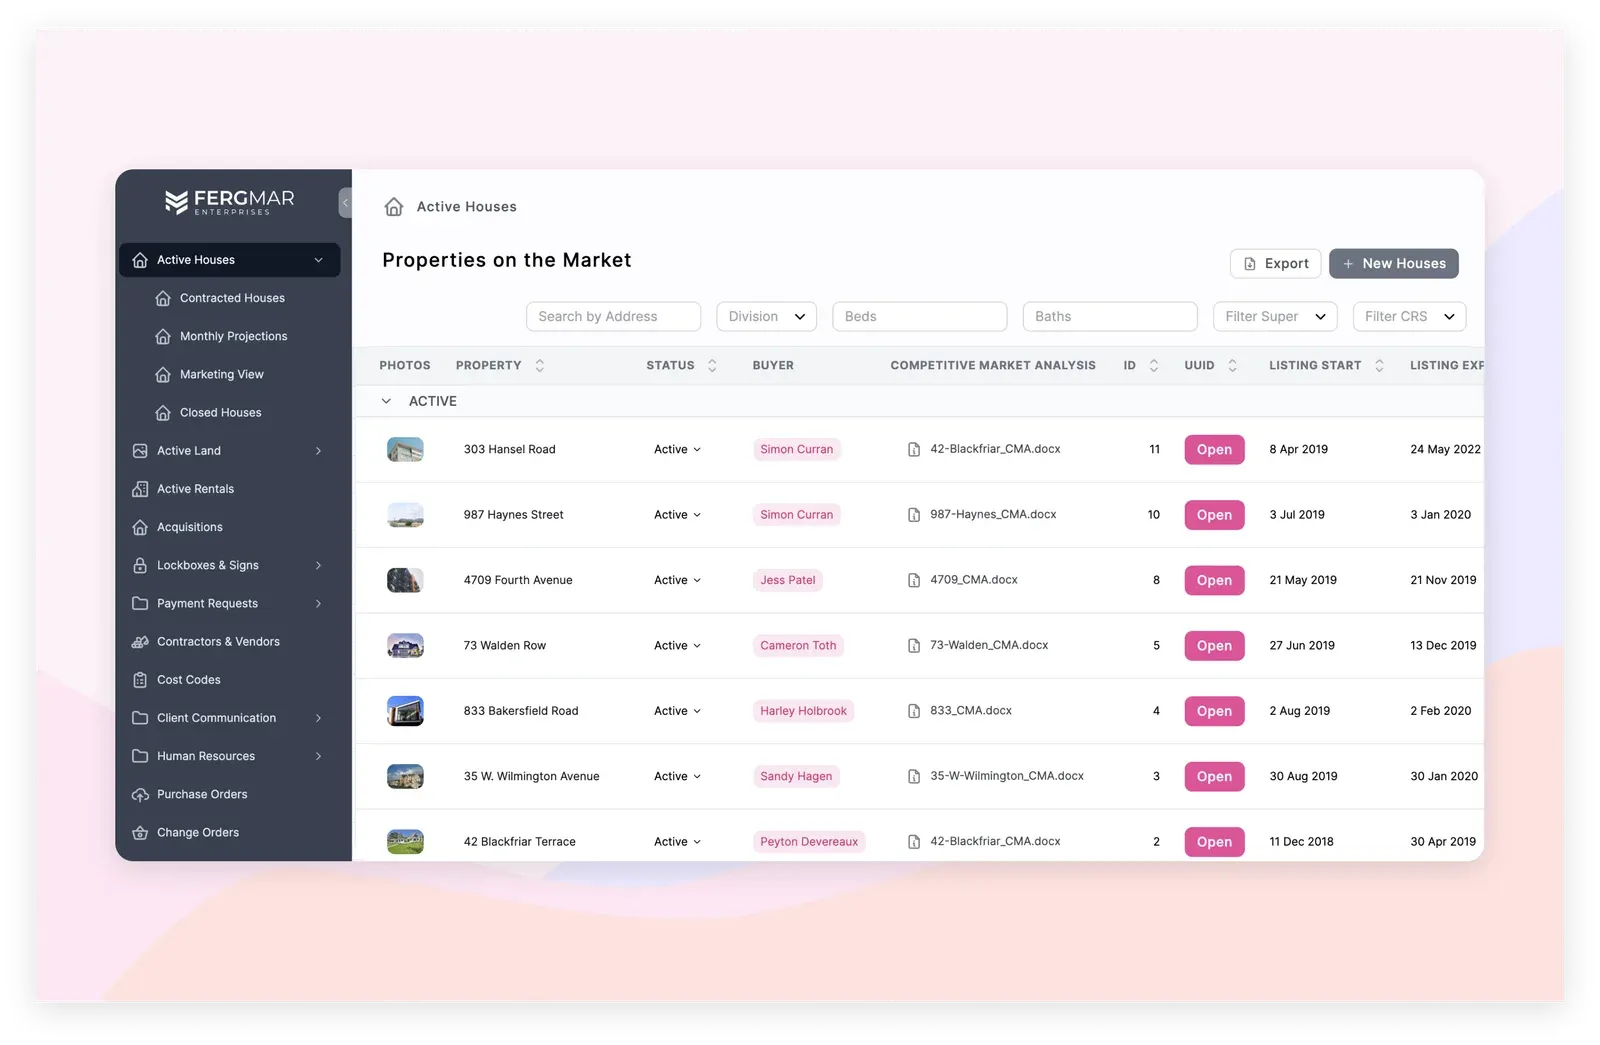Collapse the Active Houses sidebar section
1600x1045 pixels.
point(318,260)
